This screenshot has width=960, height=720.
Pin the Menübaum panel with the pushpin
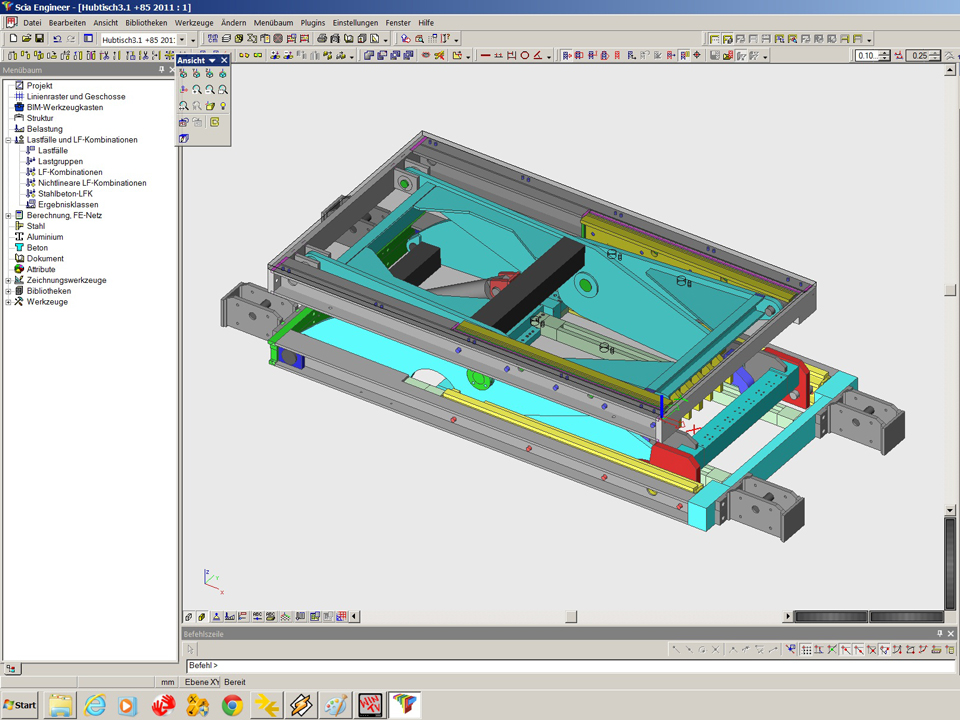[x=161, y=71]
